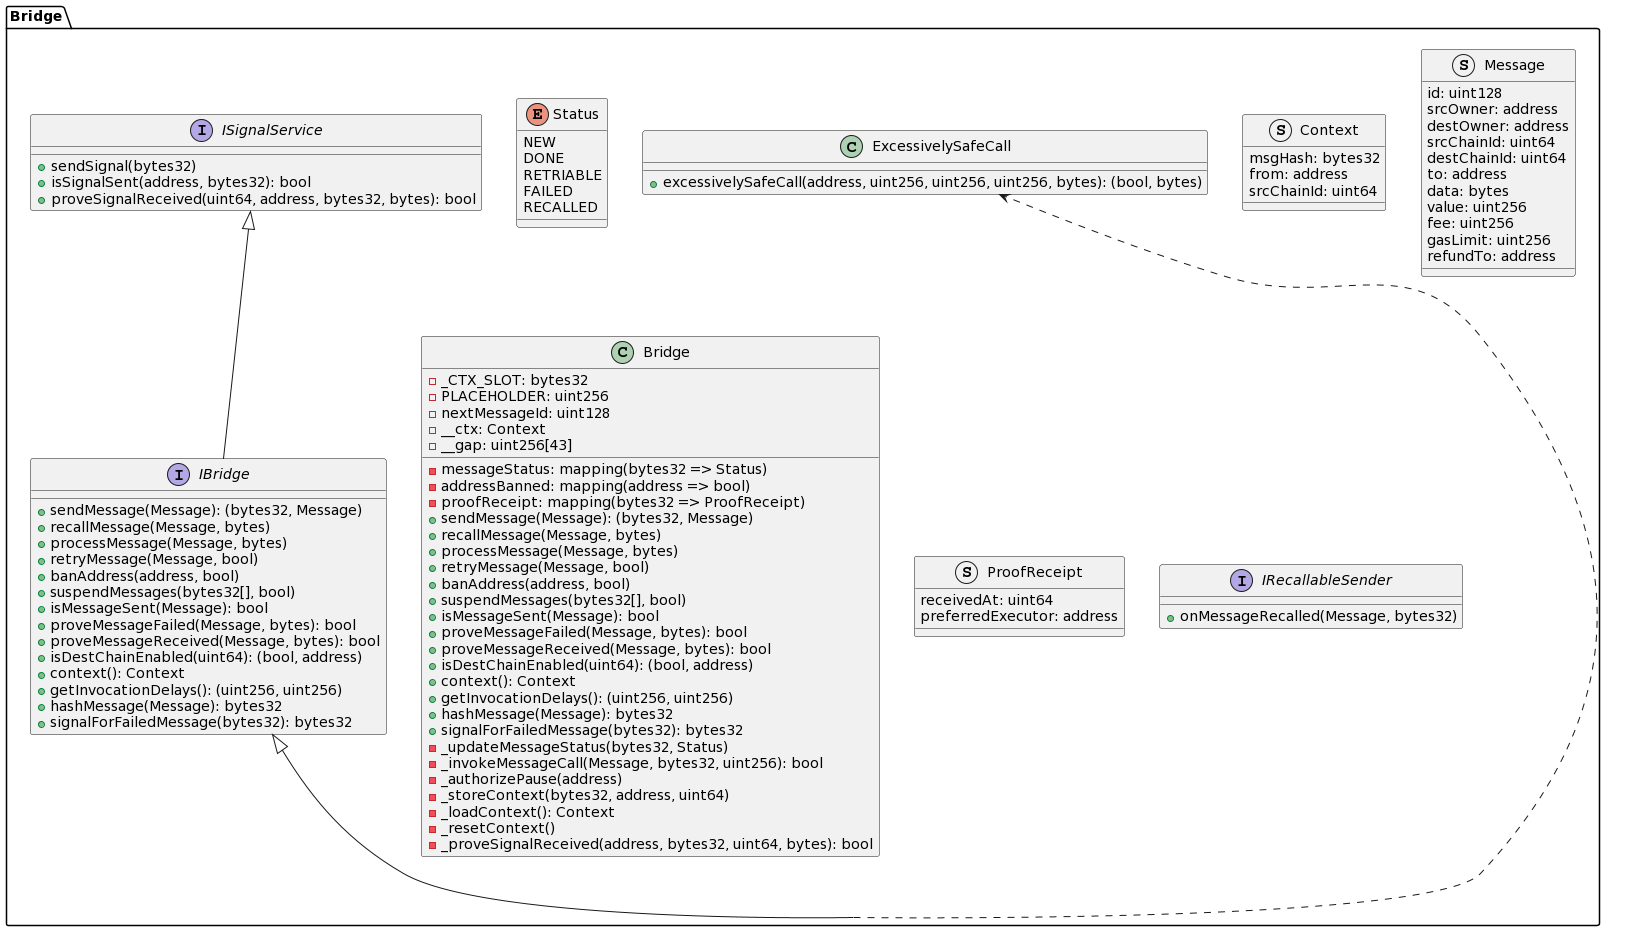
Task: Select sendMessage method in IBridge interface
Action: coord(205,511)
